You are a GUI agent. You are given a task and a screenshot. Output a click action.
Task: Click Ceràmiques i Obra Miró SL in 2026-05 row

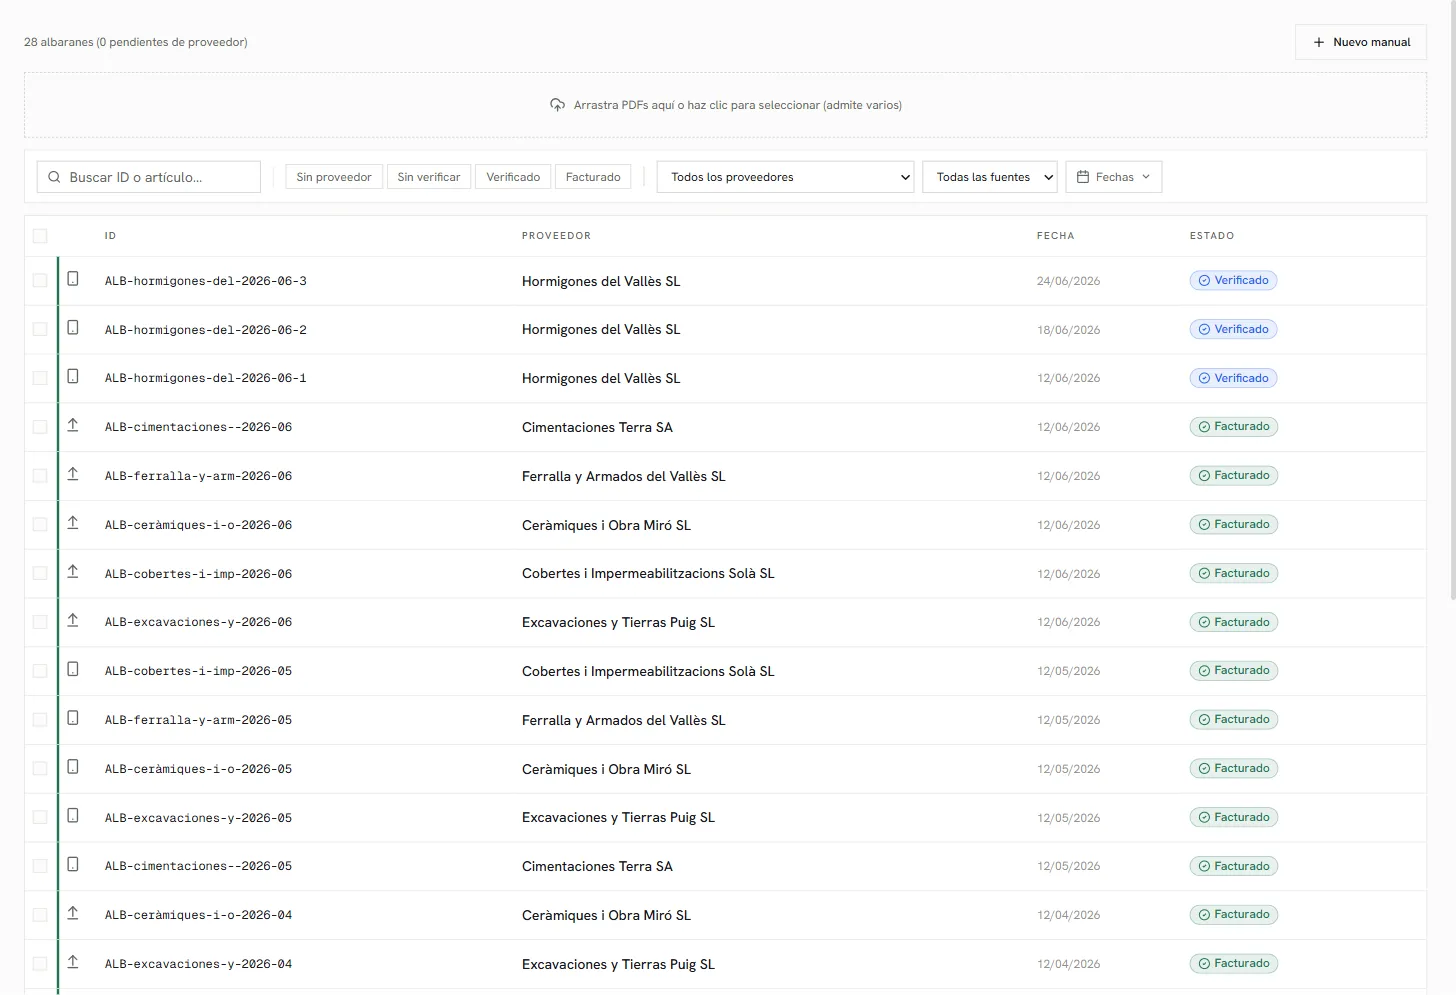click(x=606, y=769)
